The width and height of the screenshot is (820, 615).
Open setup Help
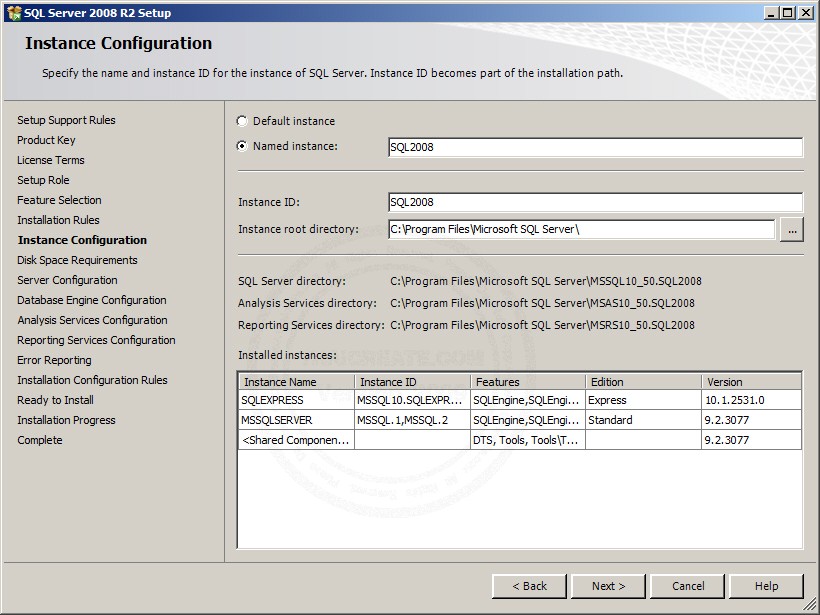click(766, 586)
